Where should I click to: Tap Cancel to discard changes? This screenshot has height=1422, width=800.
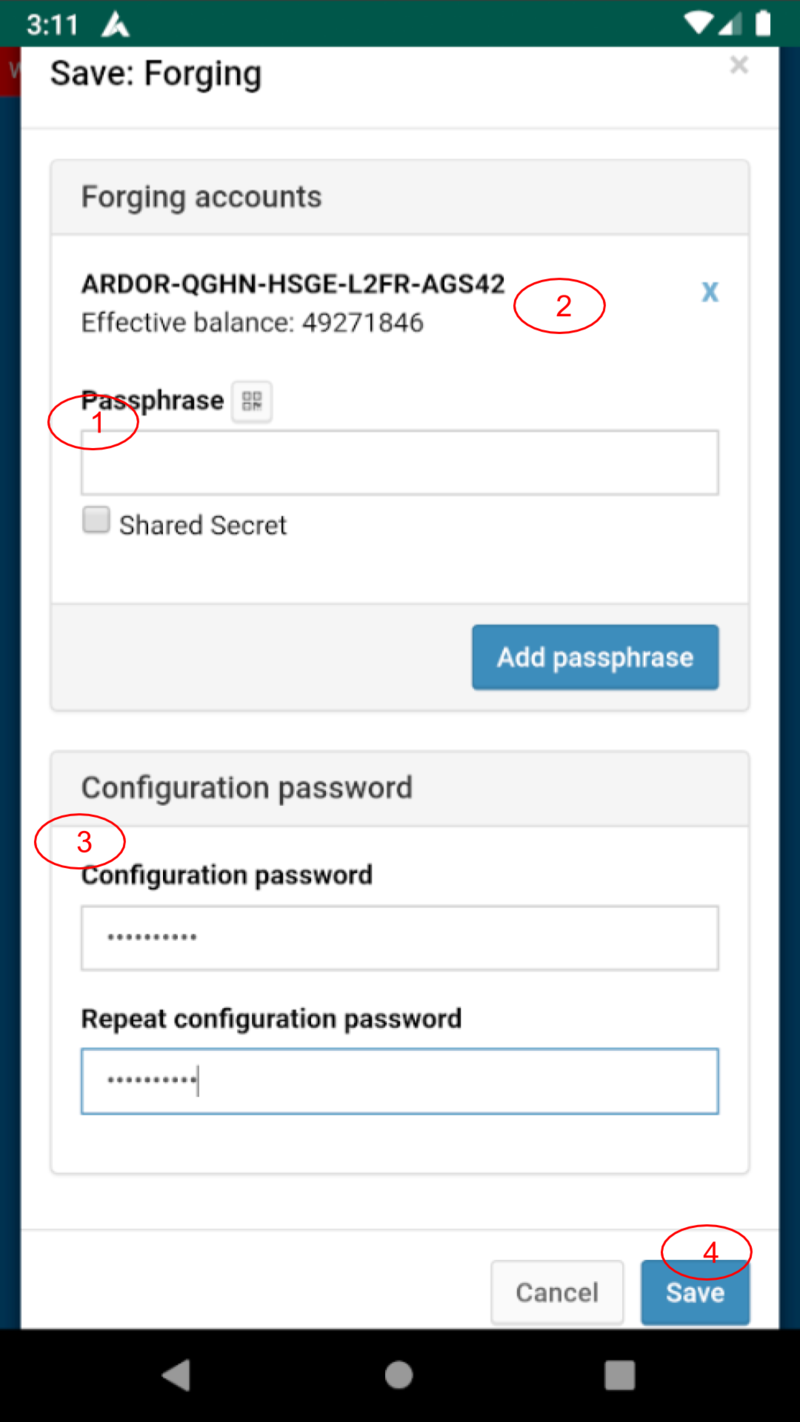[x=557, y=1292]
